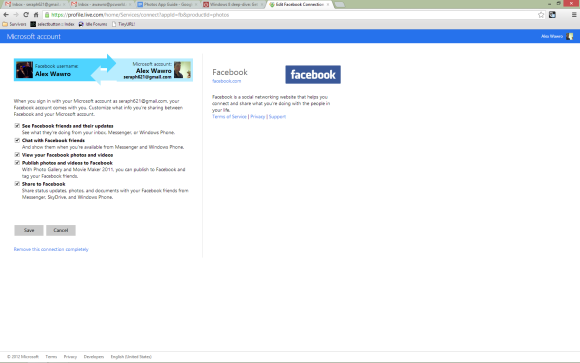
Task: Open the user name in the header
Action: click(x=552, y=36)
